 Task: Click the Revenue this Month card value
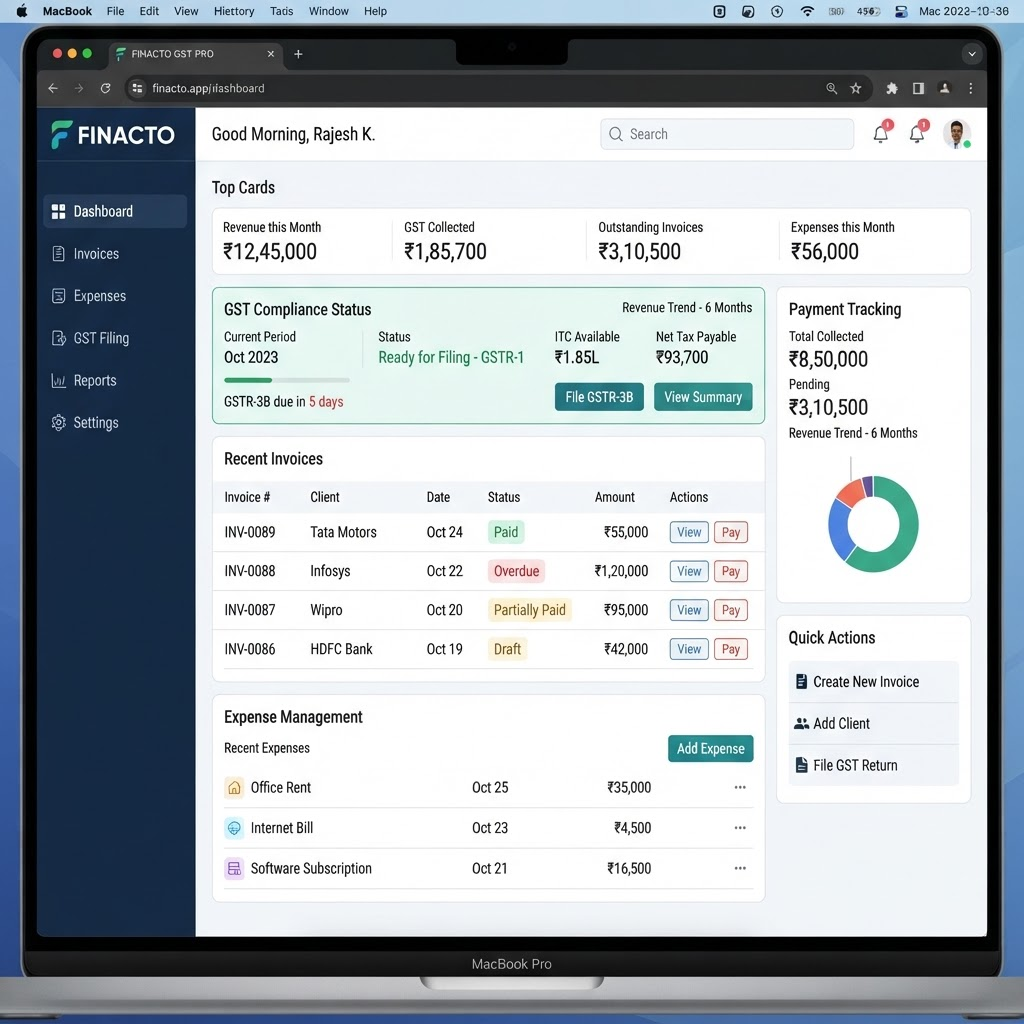tap(270, 251)
